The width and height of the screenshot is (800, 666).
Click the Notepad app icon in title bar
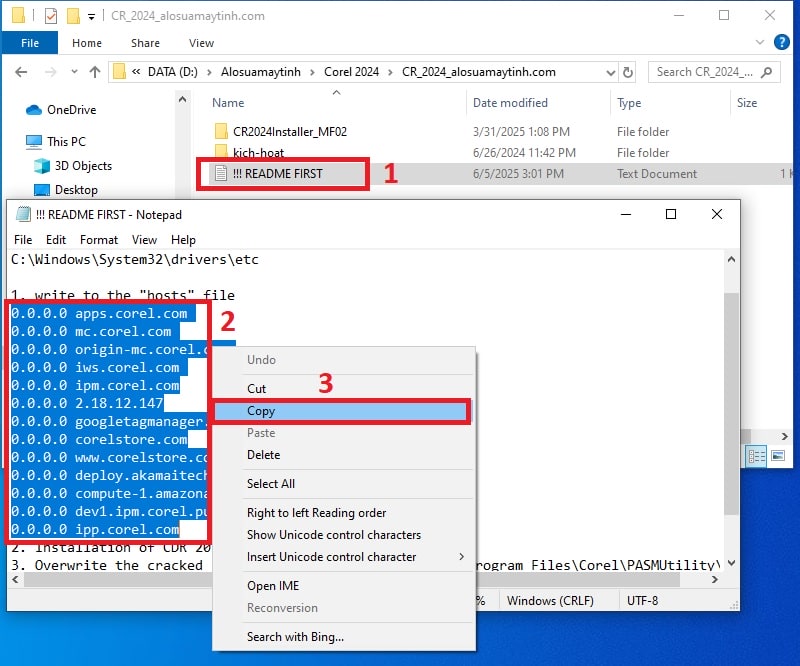click(x=23, y=214)
